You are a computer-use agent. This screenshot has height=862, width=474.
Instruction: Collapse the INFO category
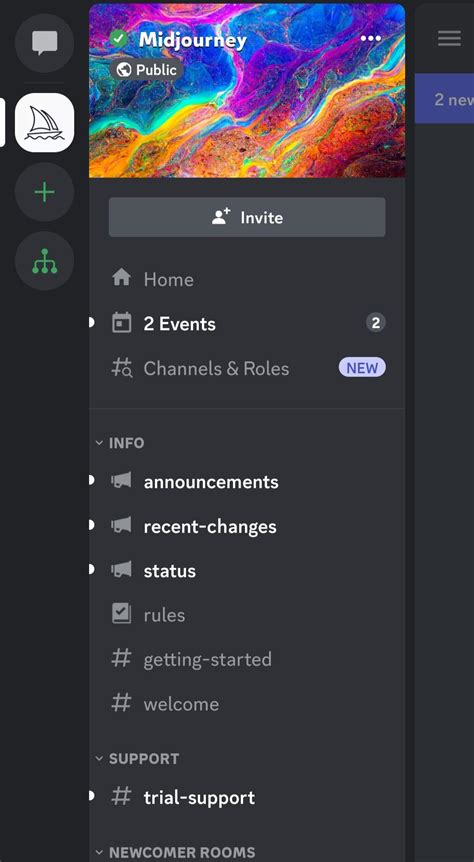click(120, 443)
